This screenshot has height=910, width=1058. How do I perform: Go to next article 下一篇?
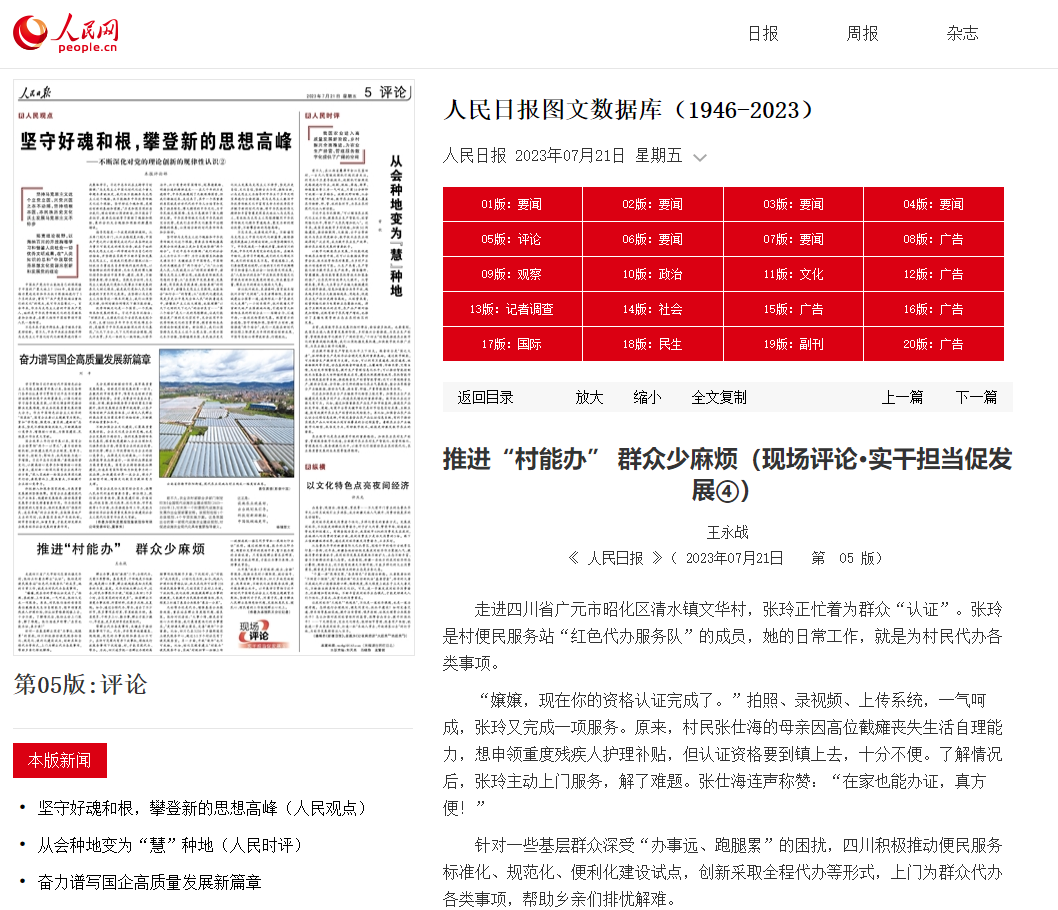click(976, 397)
